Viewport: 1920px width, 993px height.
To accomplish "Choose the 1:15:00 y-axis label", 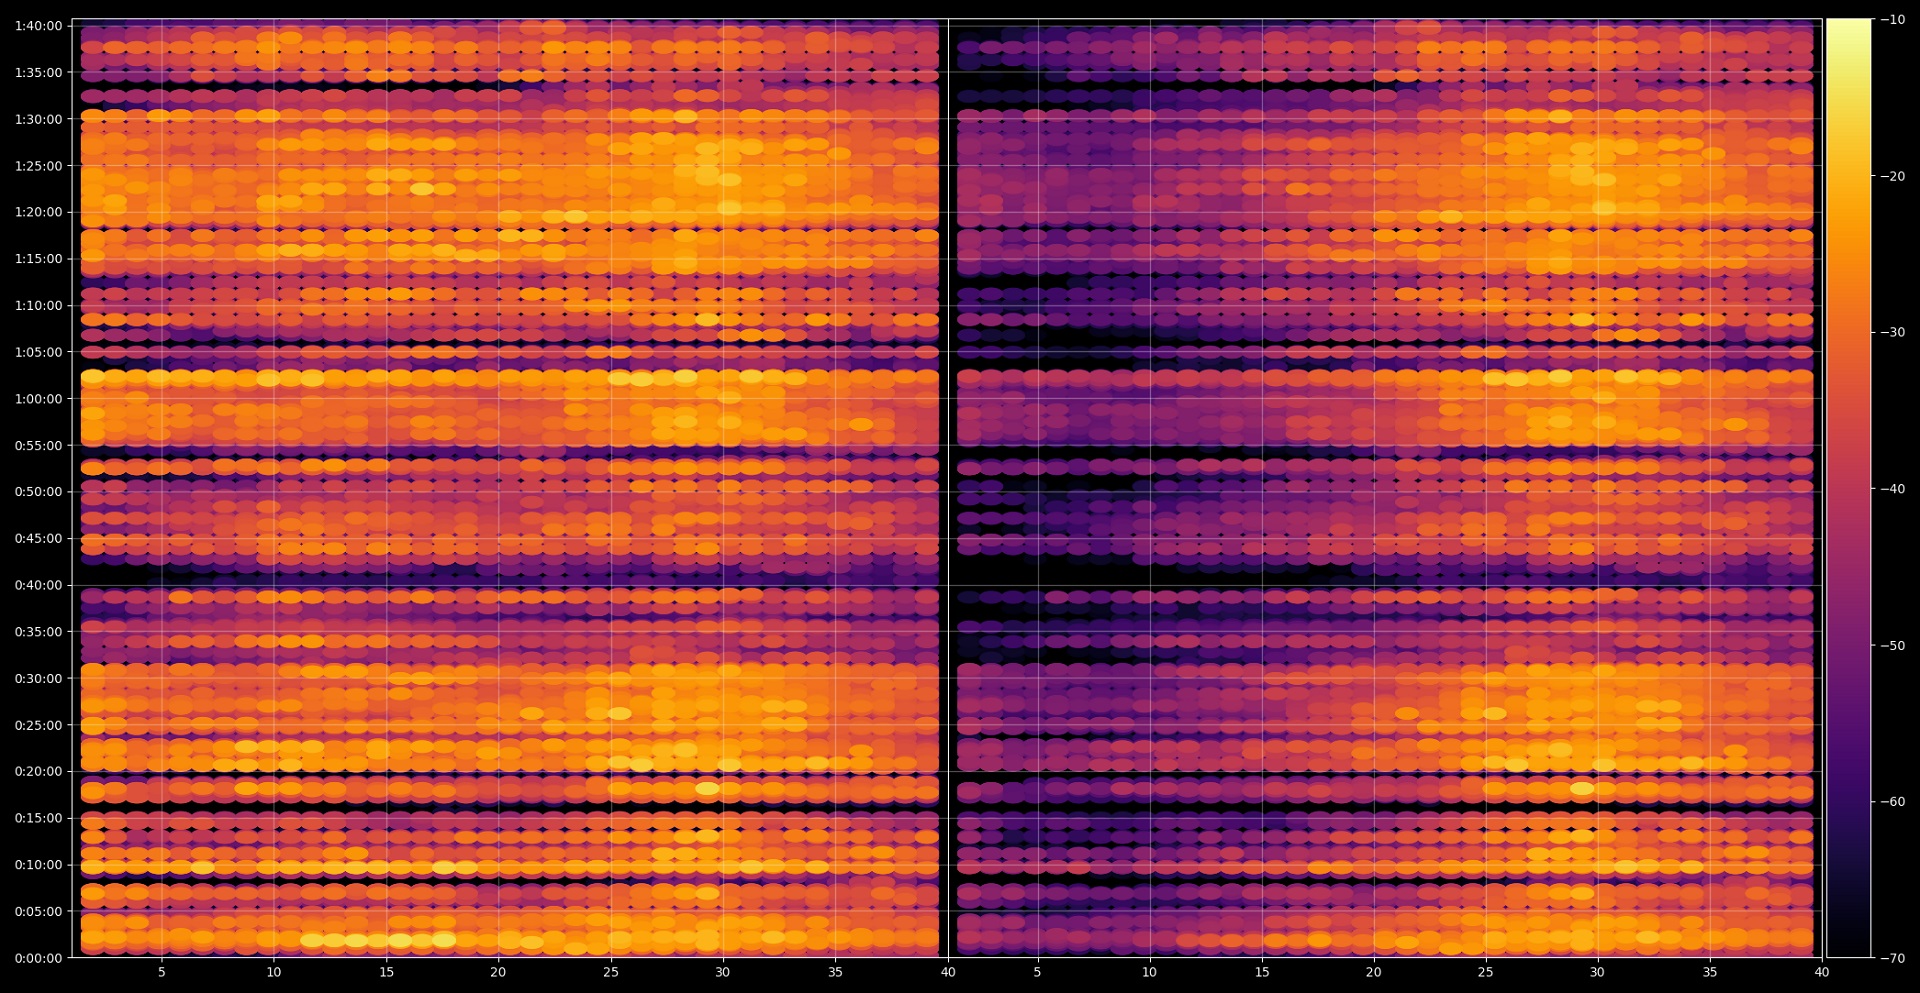I will pyautogui.click(x=38, y=259).
